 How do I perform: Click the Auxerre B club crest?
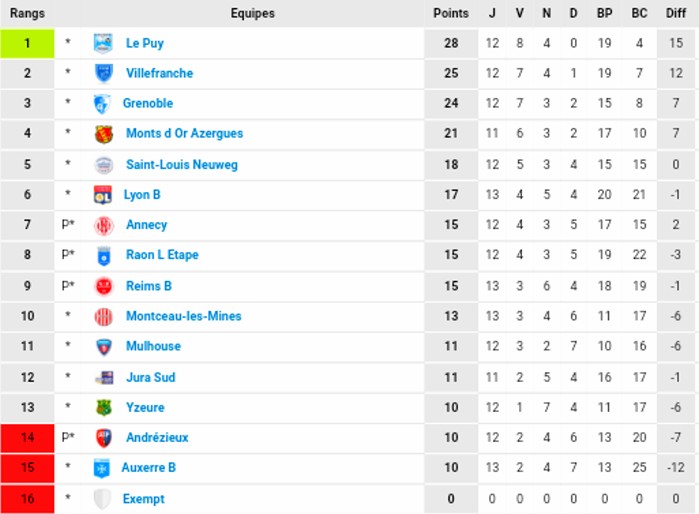point(101,468)
